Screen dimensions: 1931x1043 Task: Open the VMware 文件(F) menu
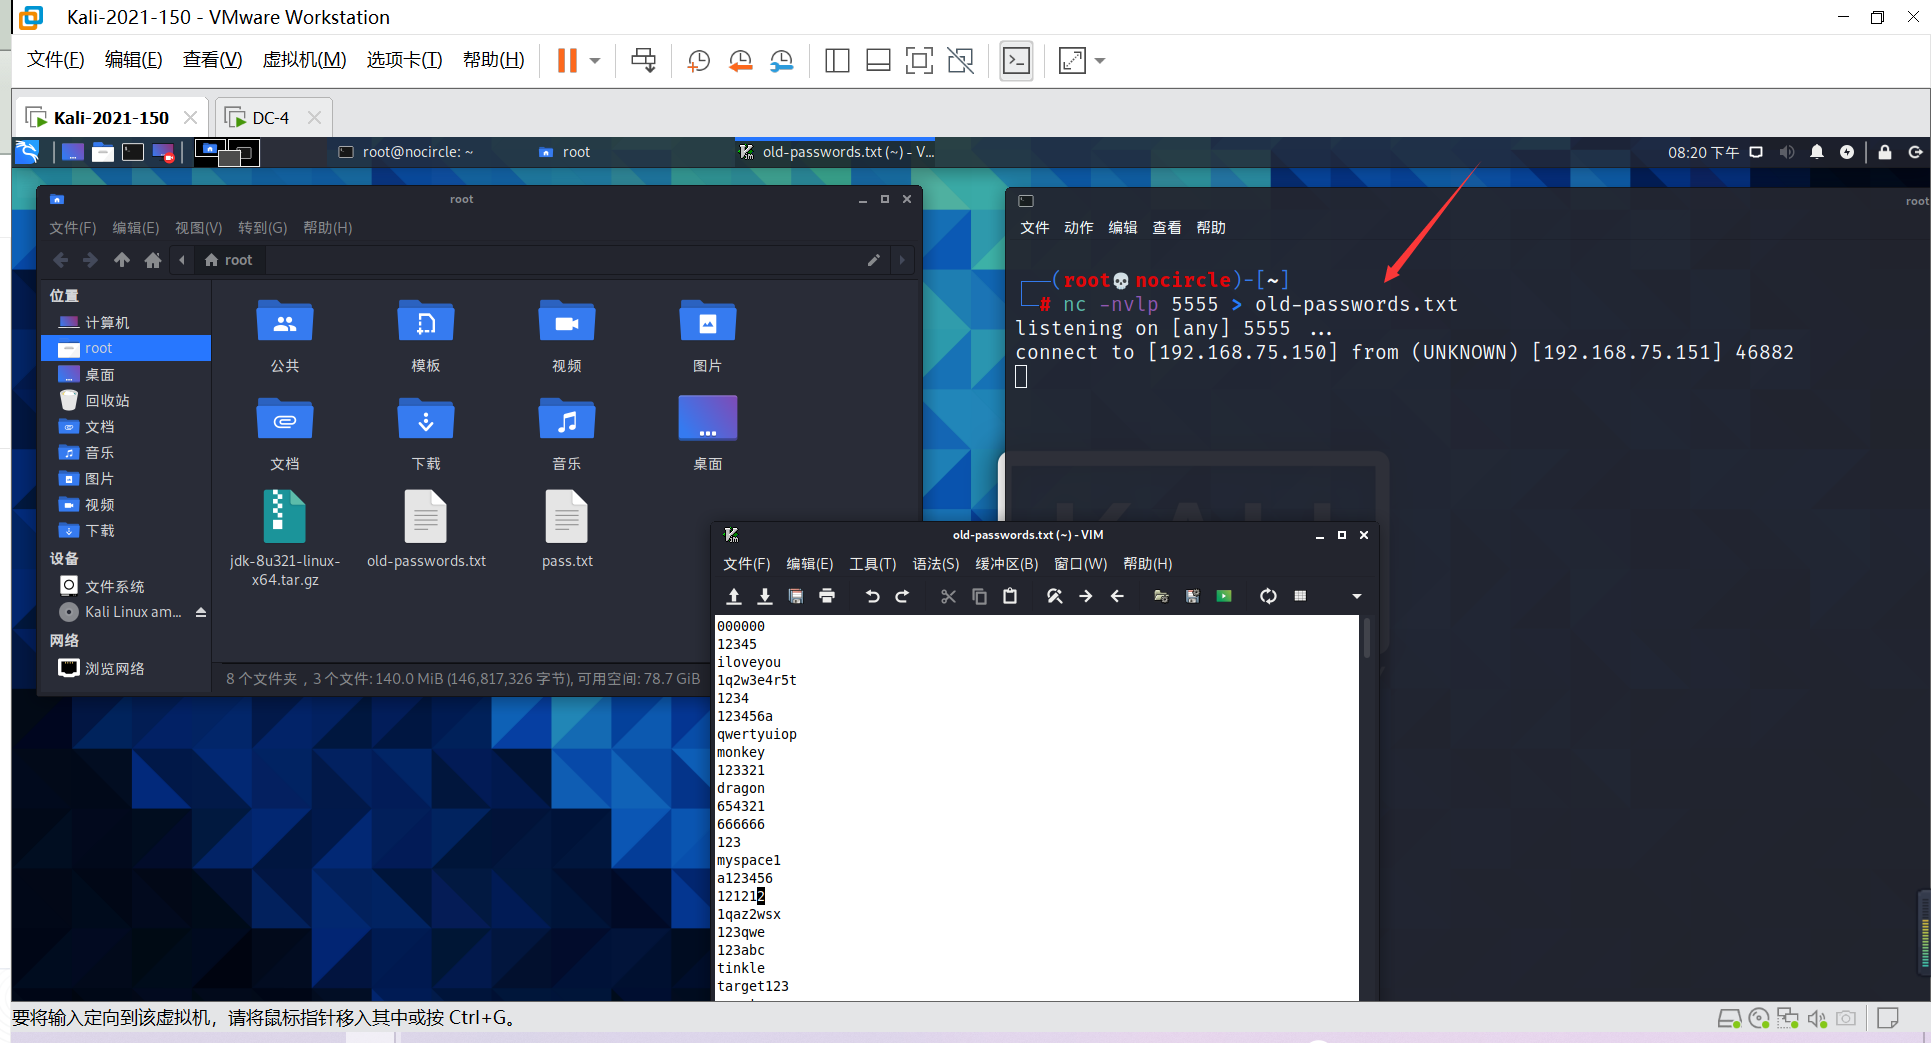click(x=56, y=60)
